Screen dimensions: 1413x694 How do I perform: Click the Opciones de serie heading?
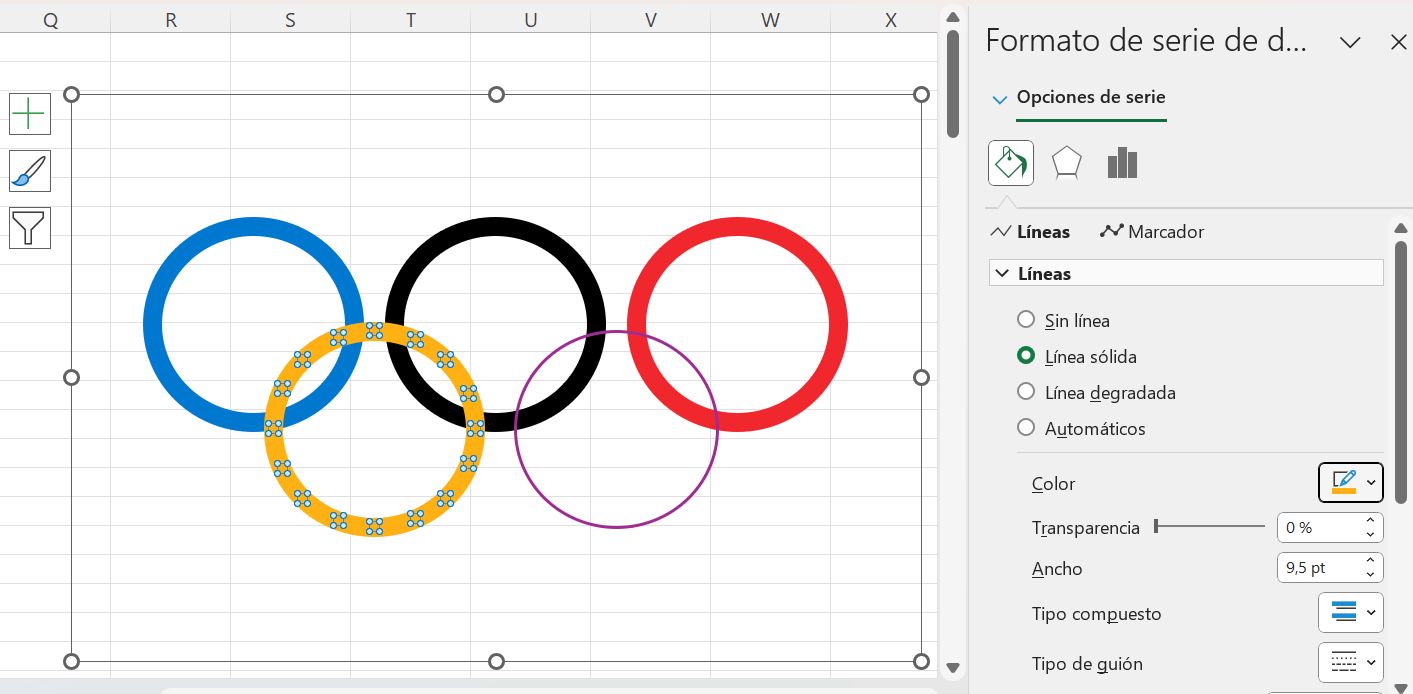coord(1091,97)
